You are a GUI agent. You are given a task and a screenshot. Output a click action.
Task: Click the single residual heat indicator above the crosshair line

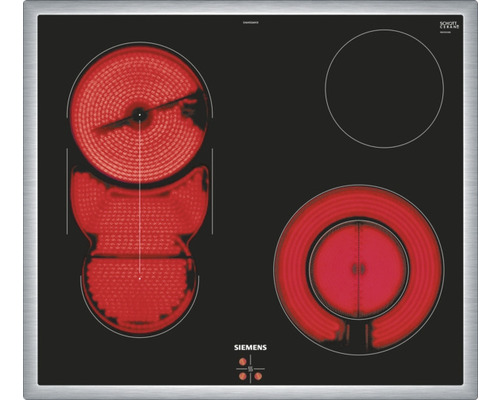(x=243, y=361)
